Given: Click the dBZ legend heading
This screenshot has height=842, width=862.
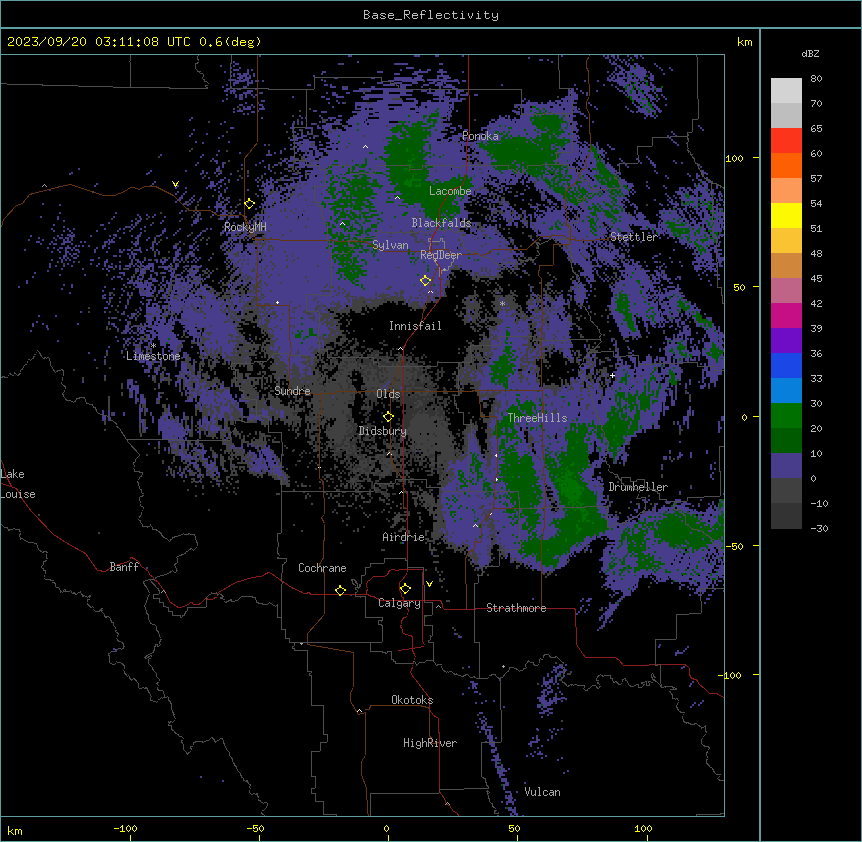Looking at the screenshot, I should coord(810,53).
